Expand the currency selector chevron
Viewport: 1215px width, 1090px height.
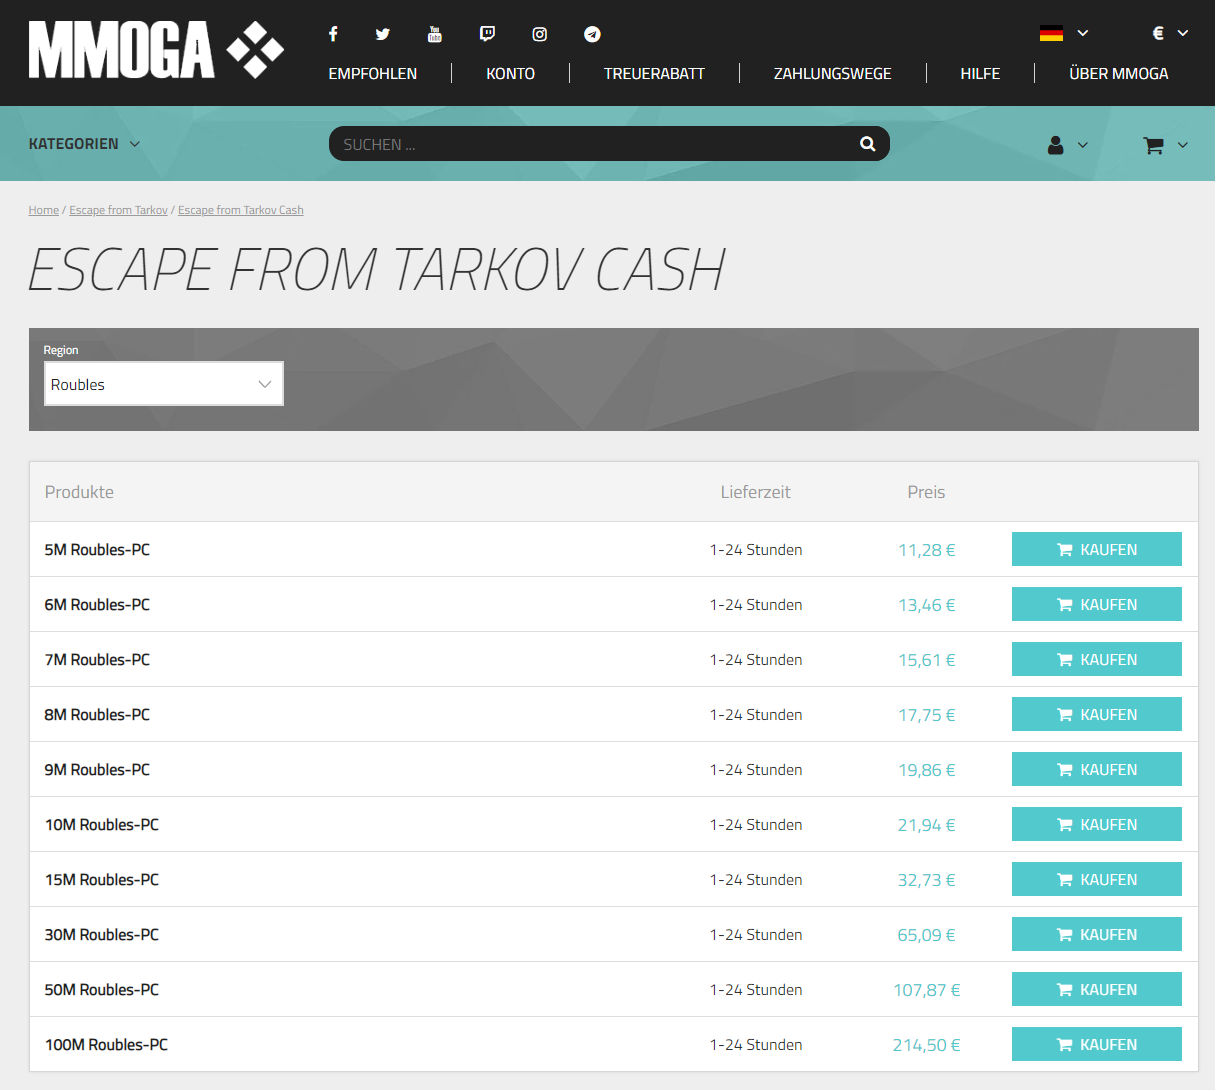tap(1183, 33)
